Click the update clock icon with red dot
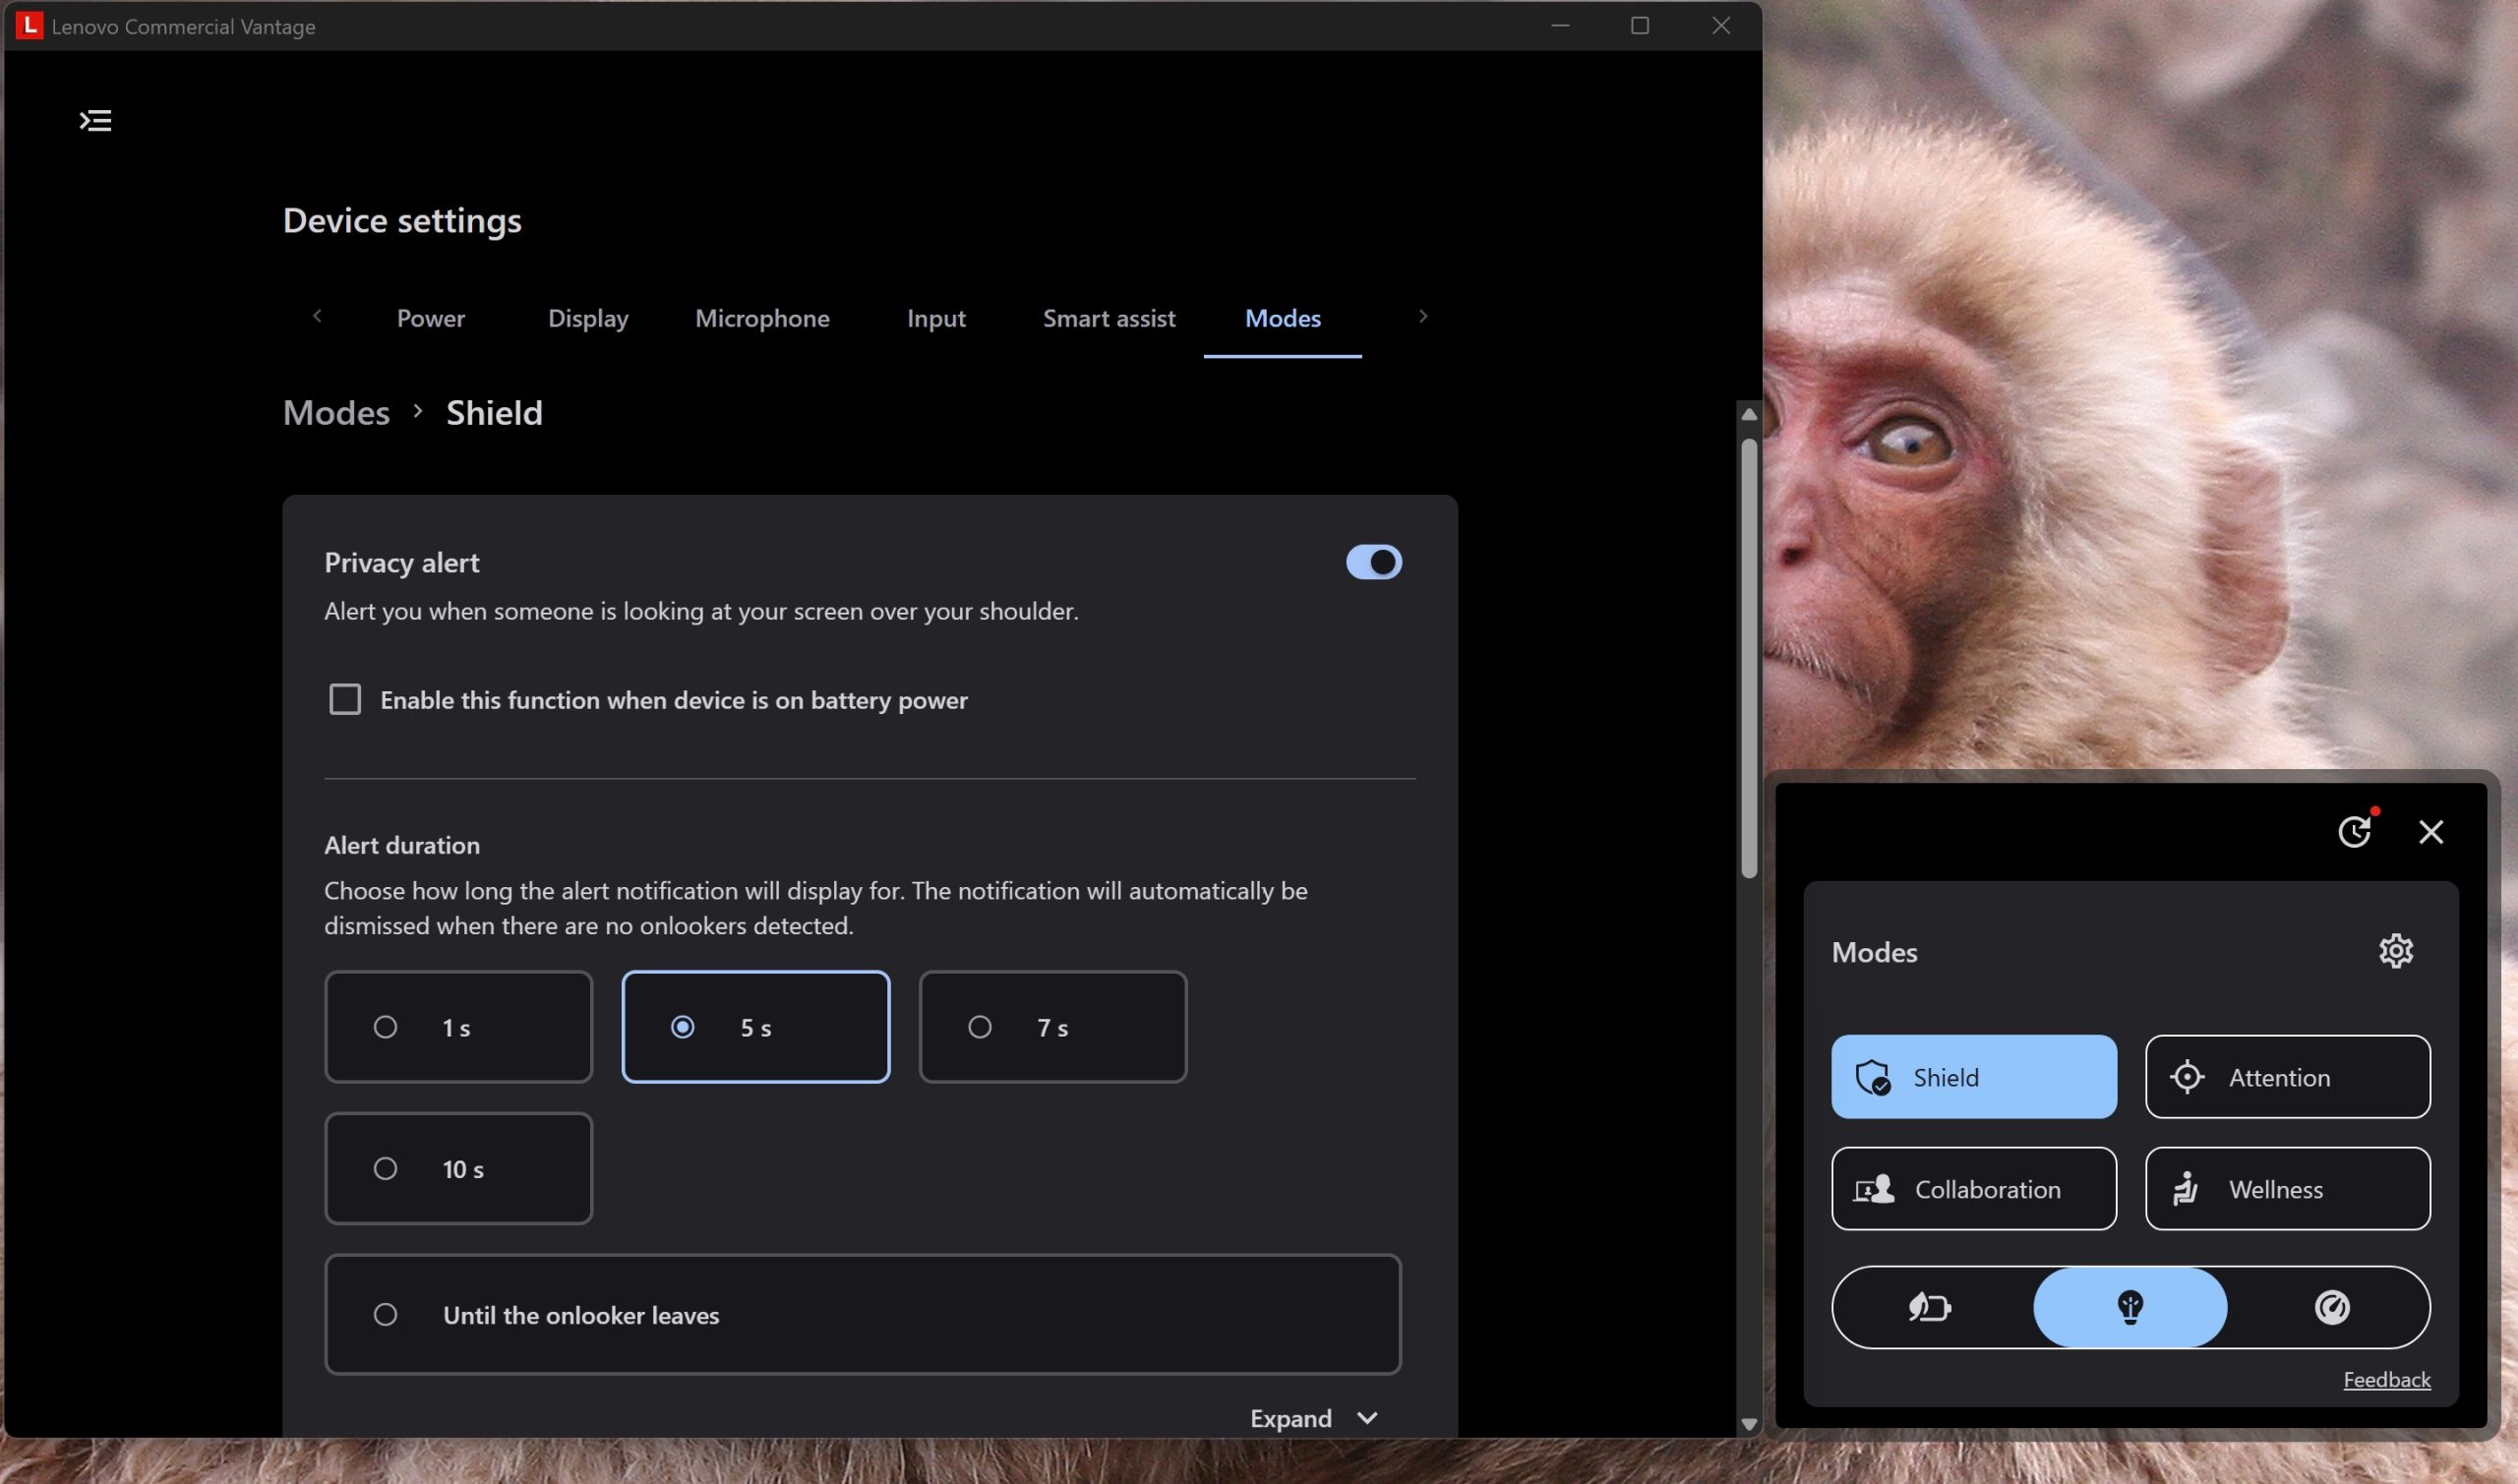The height and width of the screenshot is (1484, 2518). (2354, 831)
